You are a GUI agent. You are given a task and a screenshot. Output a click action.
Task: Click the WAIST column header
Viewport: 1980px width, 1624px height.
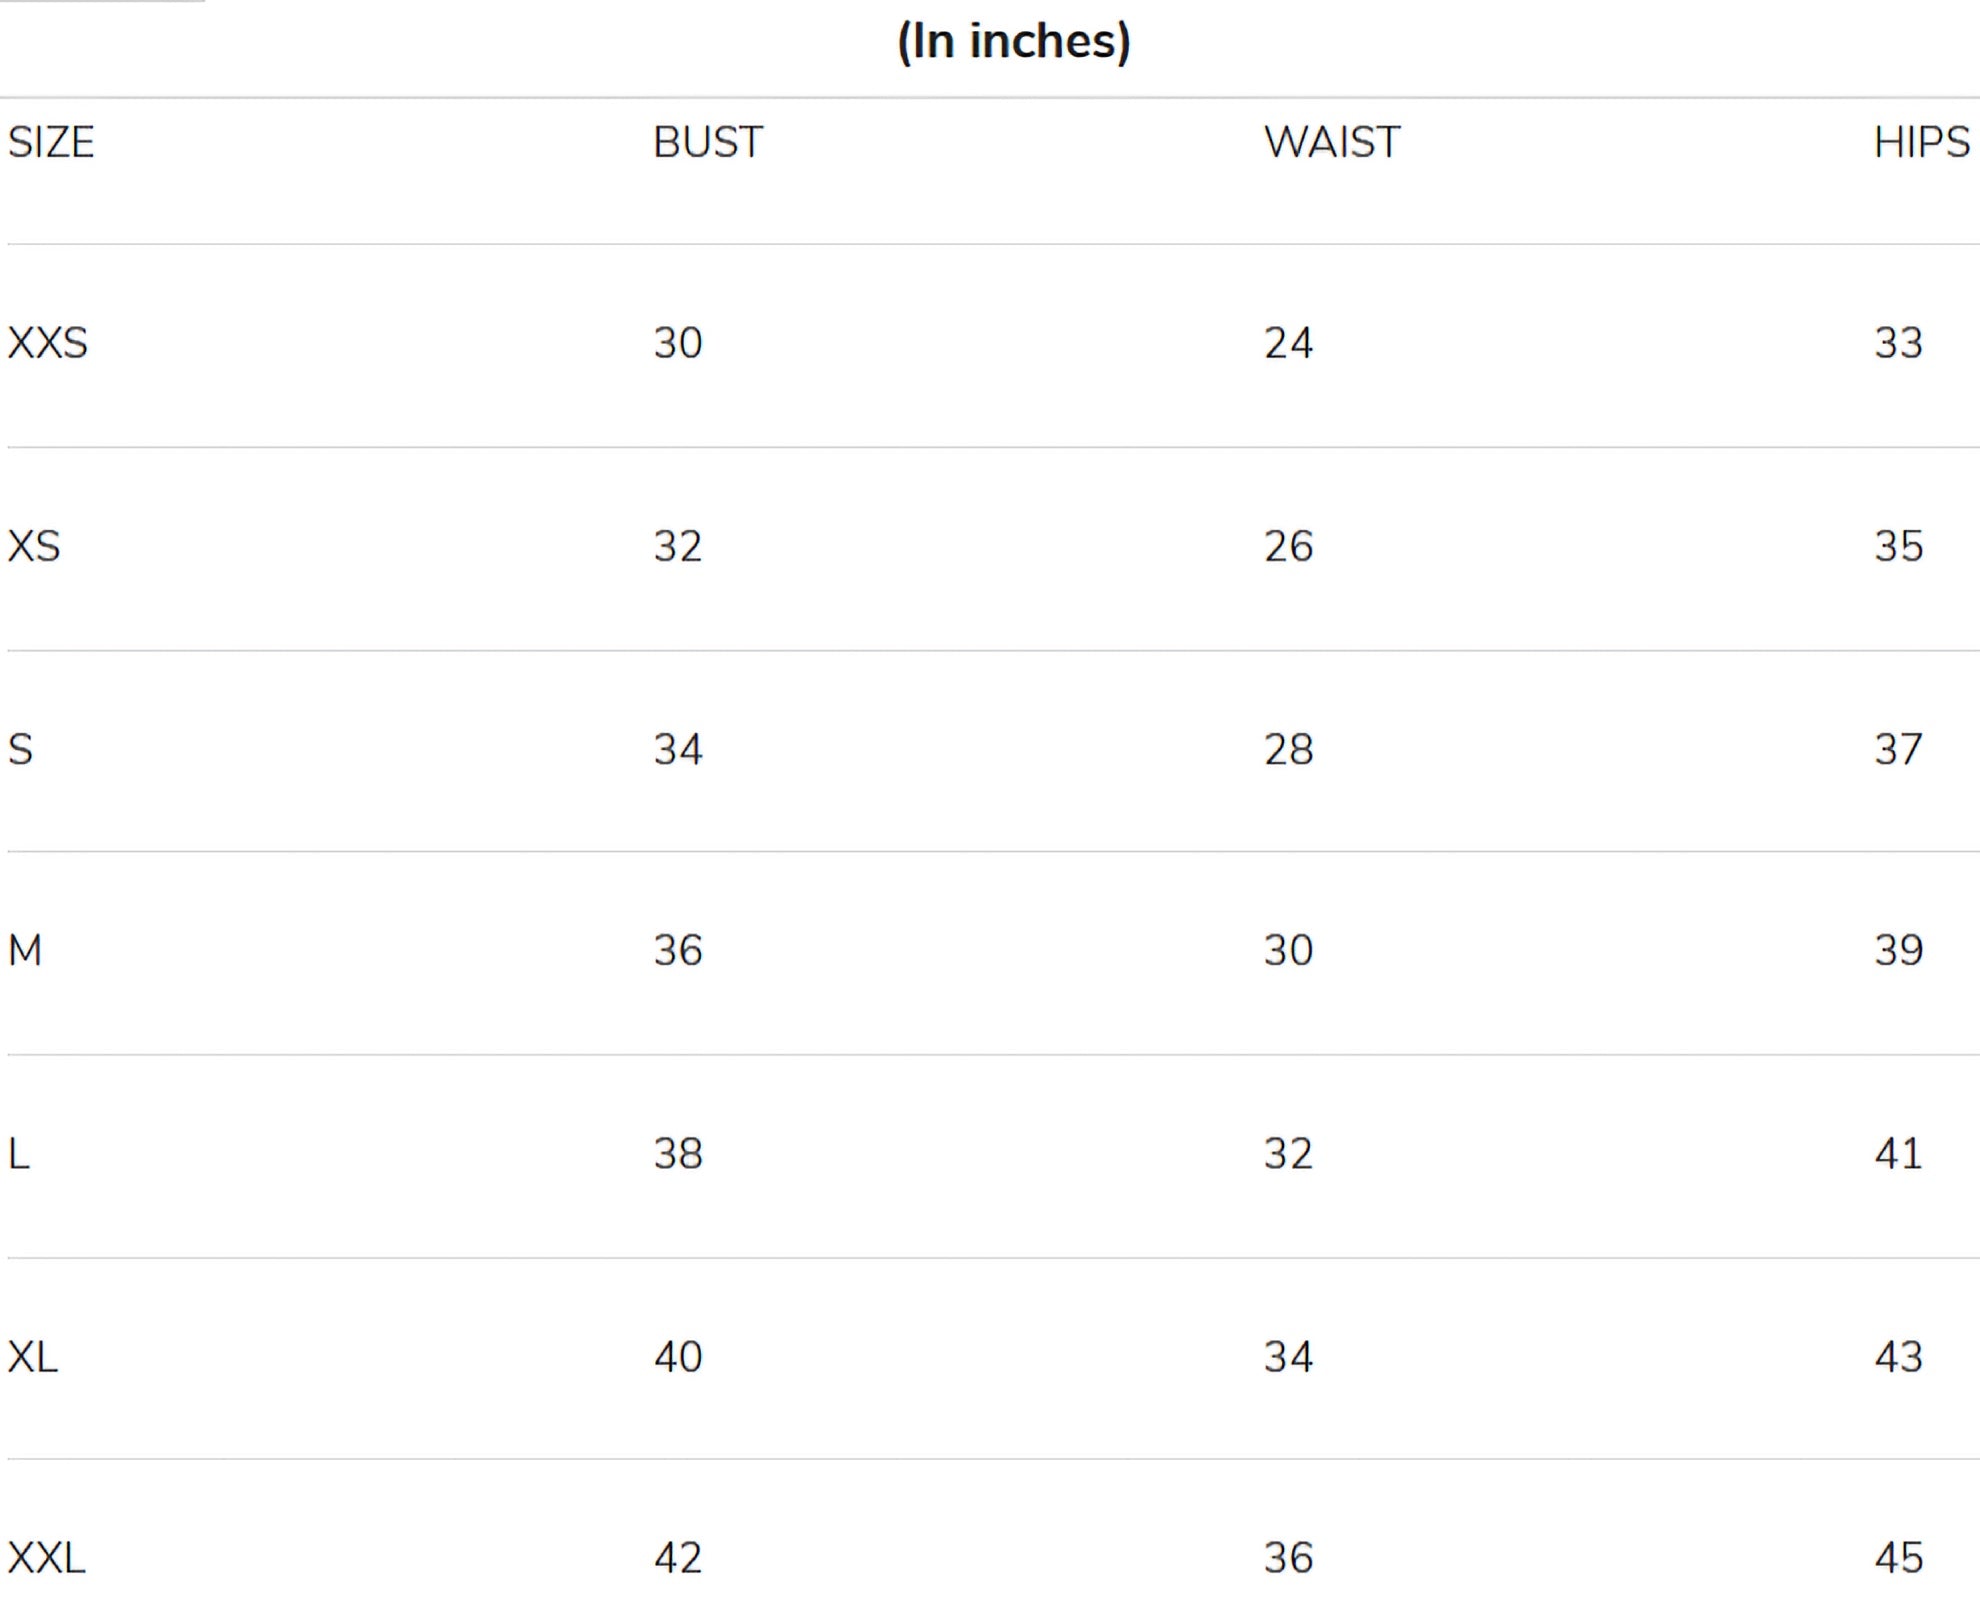(x=1331, y=142)
